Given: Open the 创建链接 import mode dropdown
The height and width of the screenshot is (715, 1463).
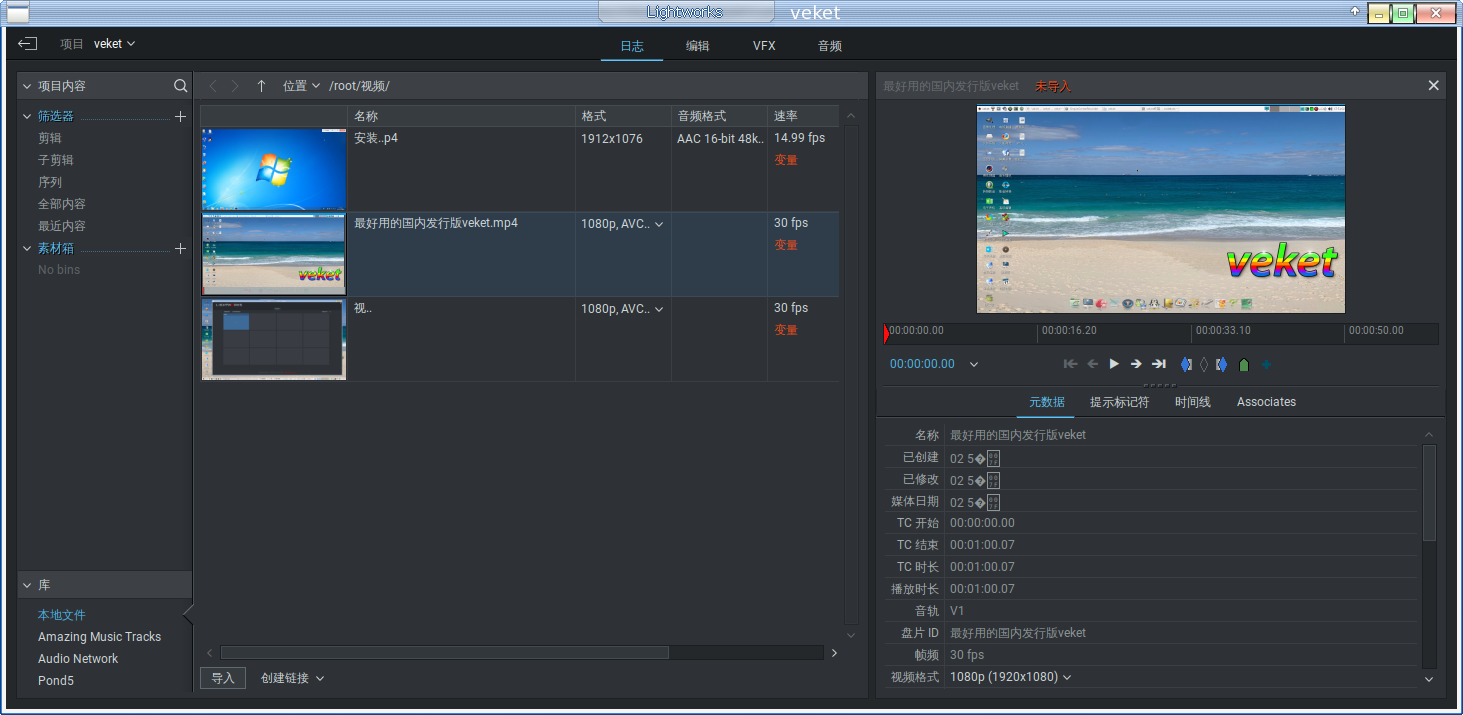Looking at the screenshot, I should (292, 678).
